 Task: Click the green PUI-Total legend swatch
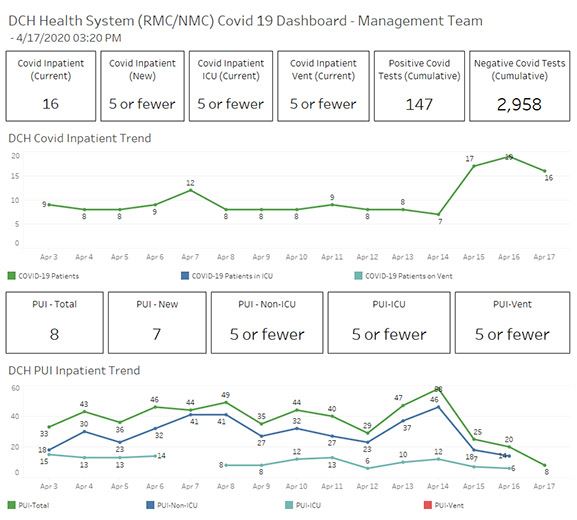coord(12,505)
